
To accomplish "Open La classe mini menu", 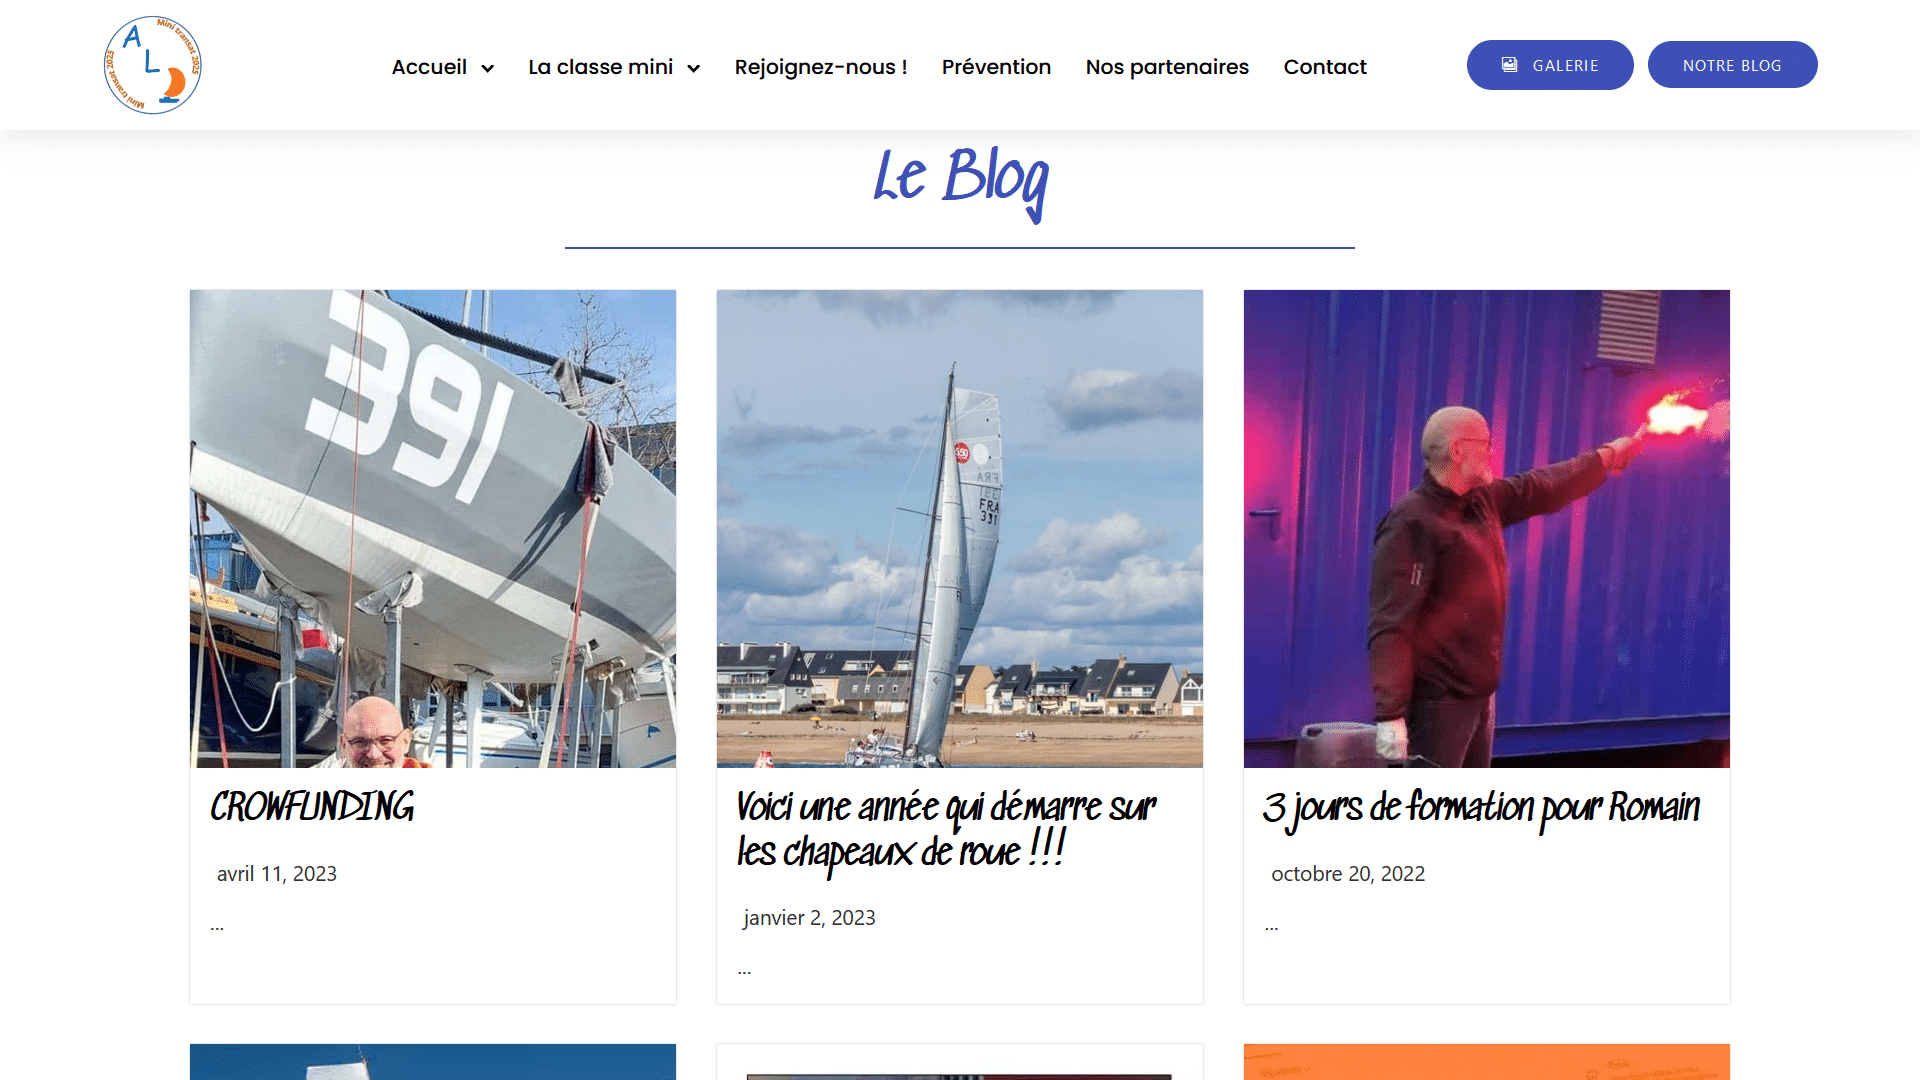I will click(600, 67).
